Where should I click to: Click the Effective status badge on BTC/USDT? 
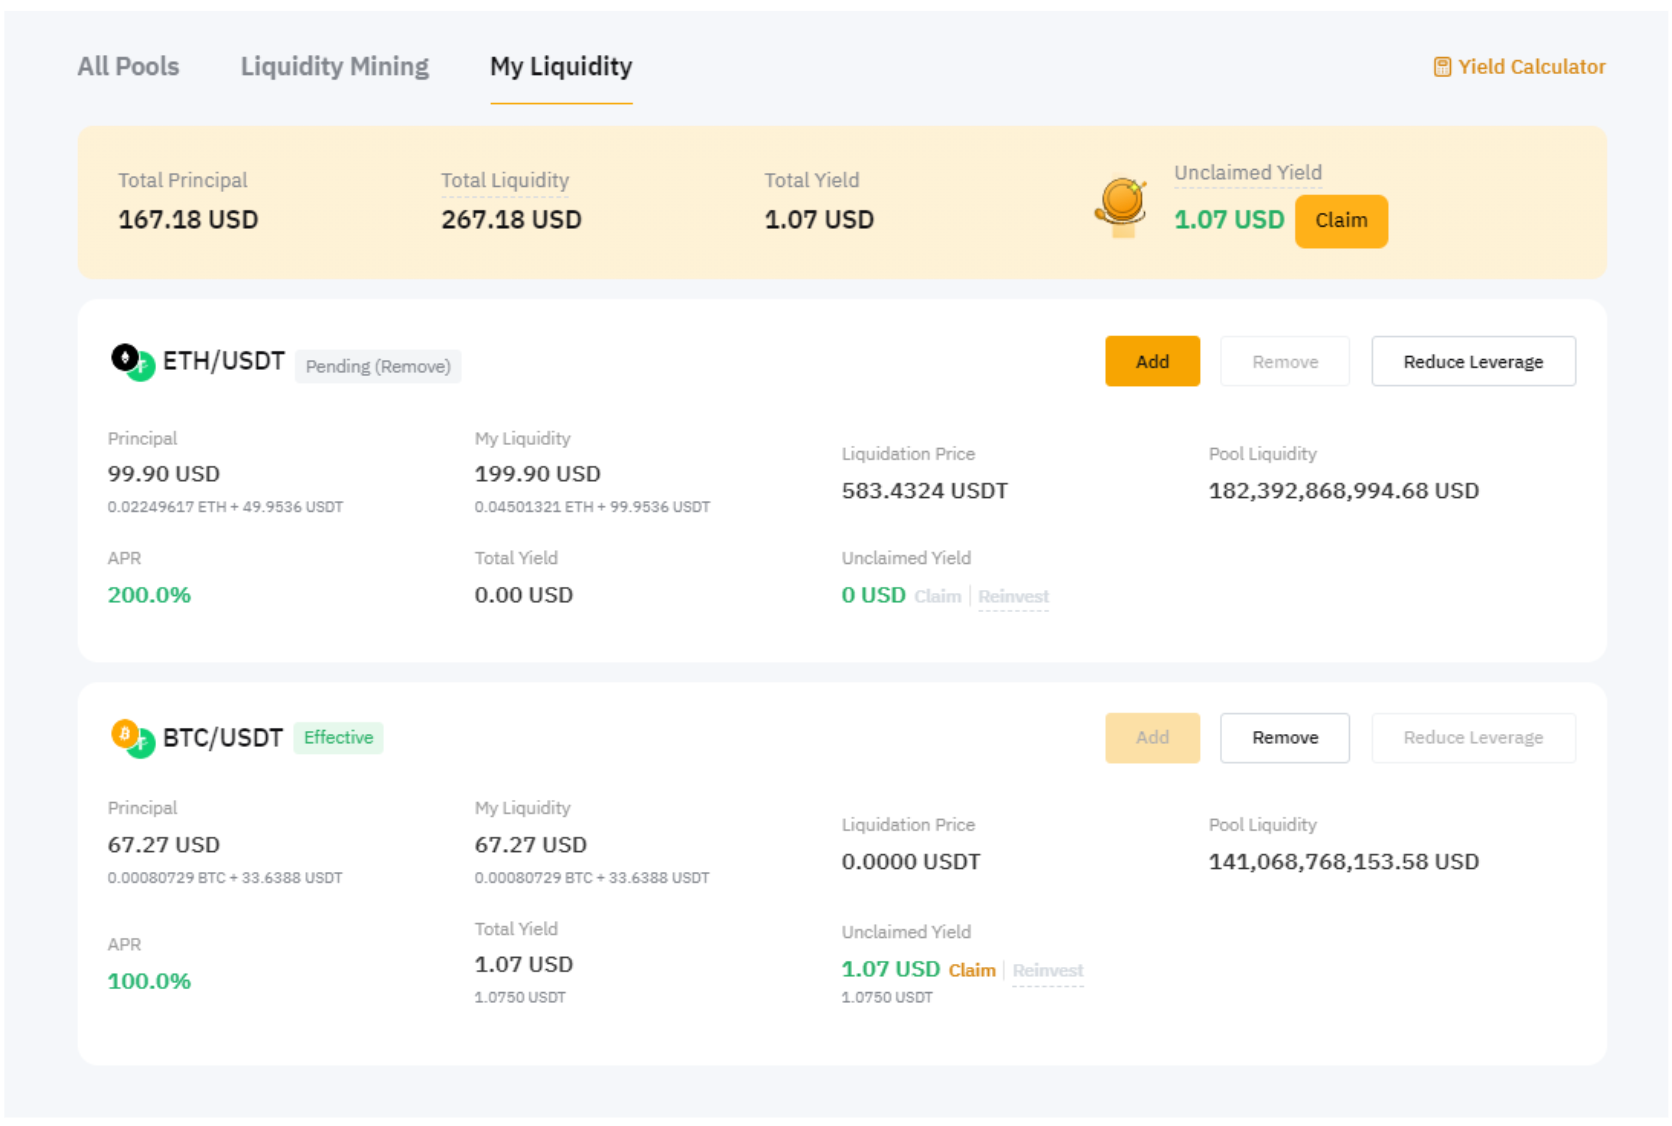338,738
